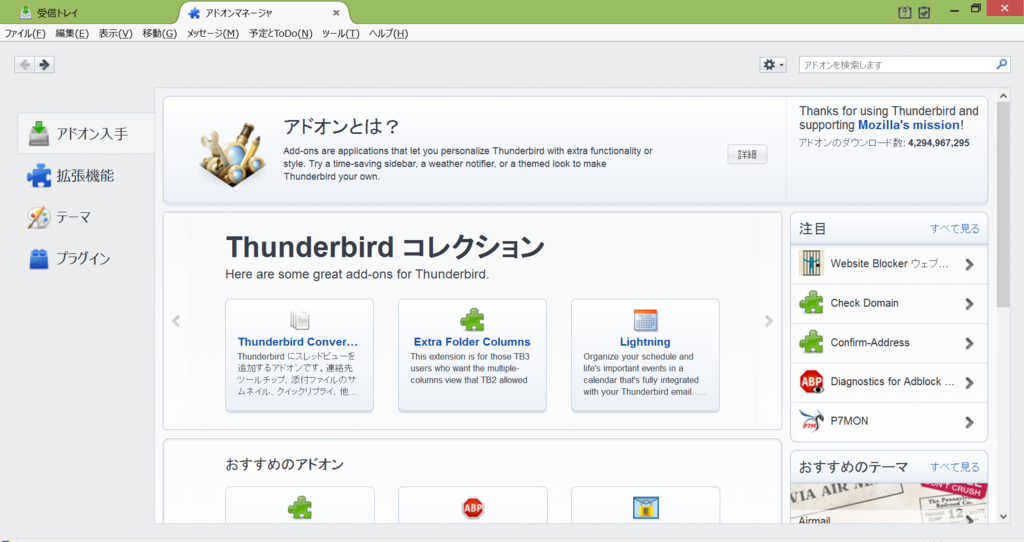The width and height of the screenshot is (1024, 542).
Task: Open the Thunderbird Conver... add-on link
Action: (x=298, y=342)
